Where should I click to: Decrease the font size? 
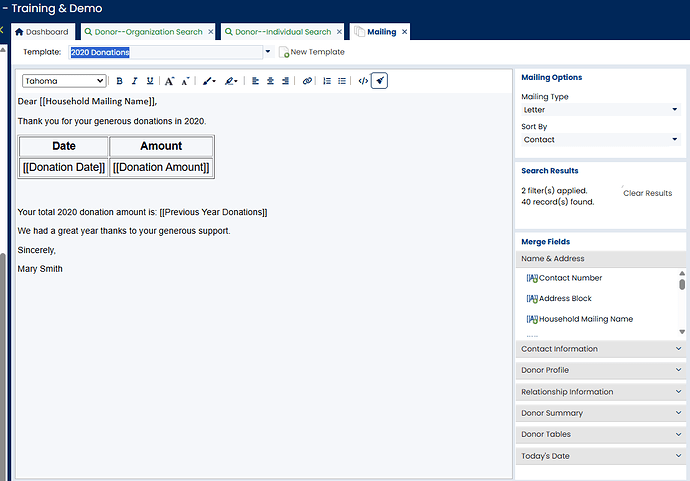point(185,81)
